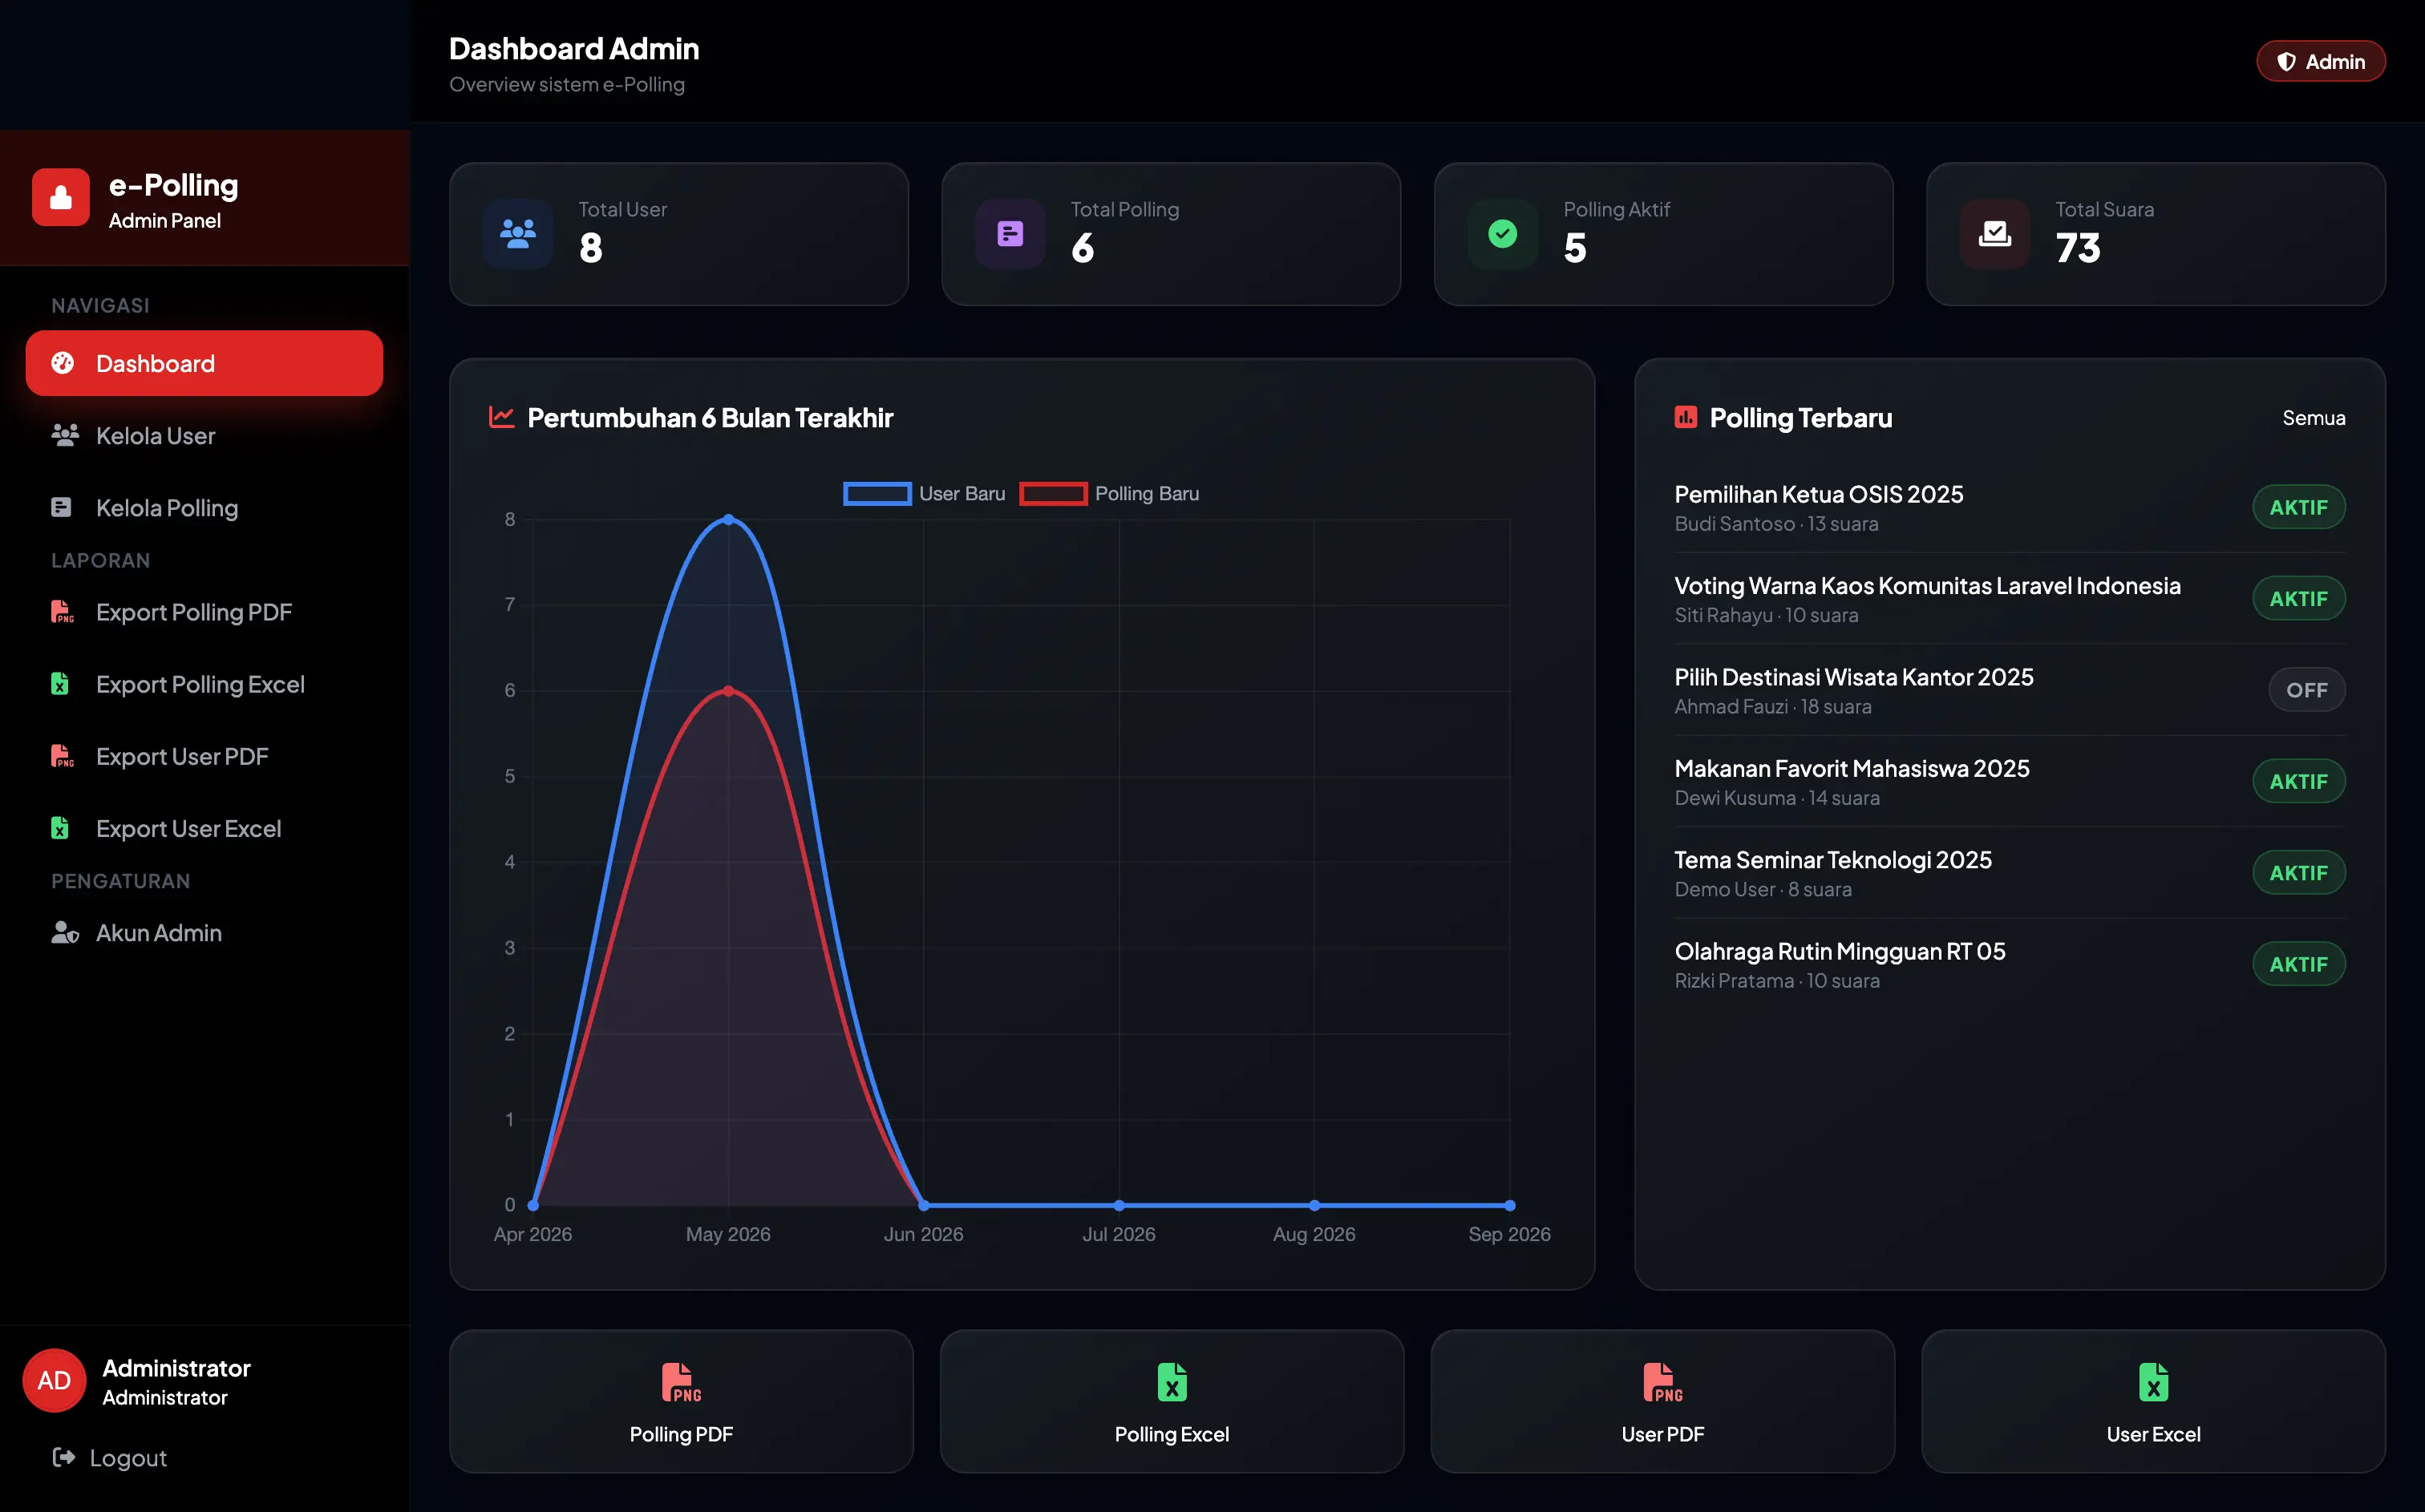Click the User PDF export card
Image resolution: width=2425 pixels, height=1512 pixels.
(x=1662, y=1401)
